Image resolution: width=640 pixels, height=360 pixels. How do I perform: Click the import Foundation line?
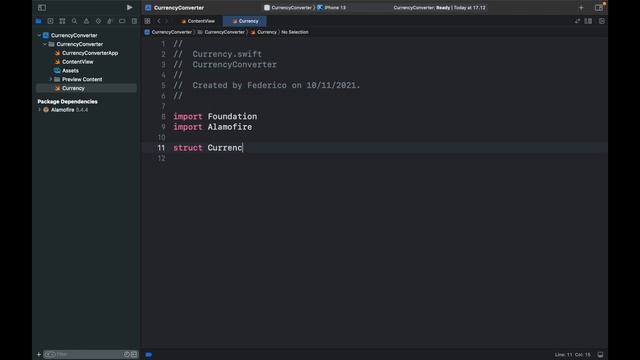pos(215,117)
